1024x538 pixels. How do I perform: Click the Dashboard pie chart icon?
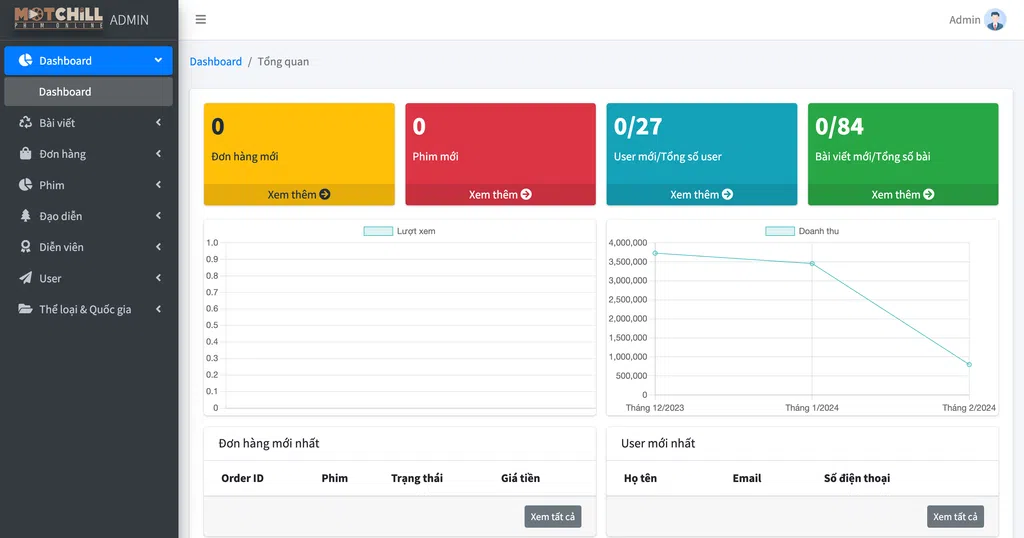pos(25,60)
